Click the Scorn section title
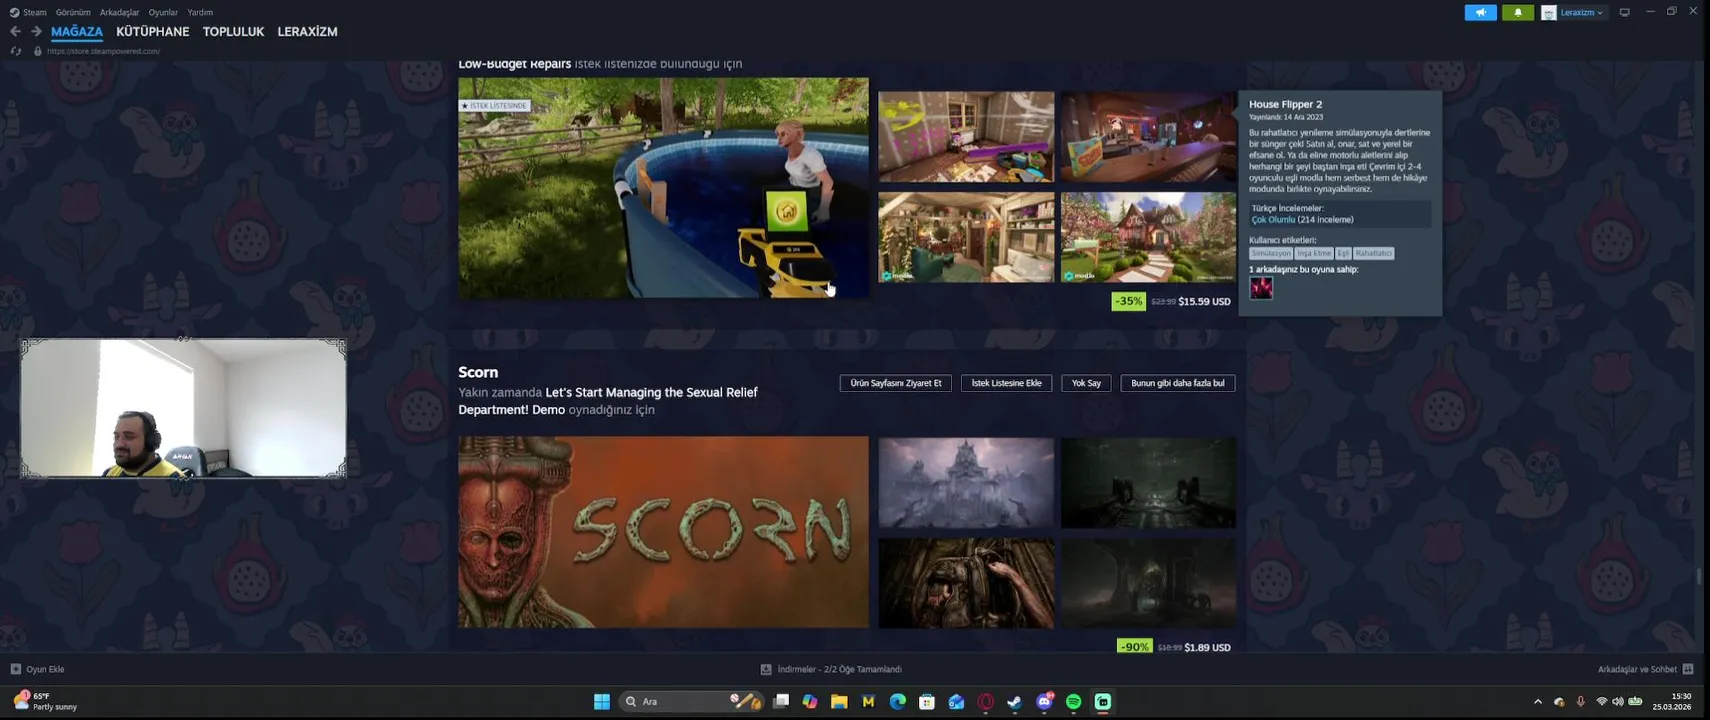 tap(478, 372)
